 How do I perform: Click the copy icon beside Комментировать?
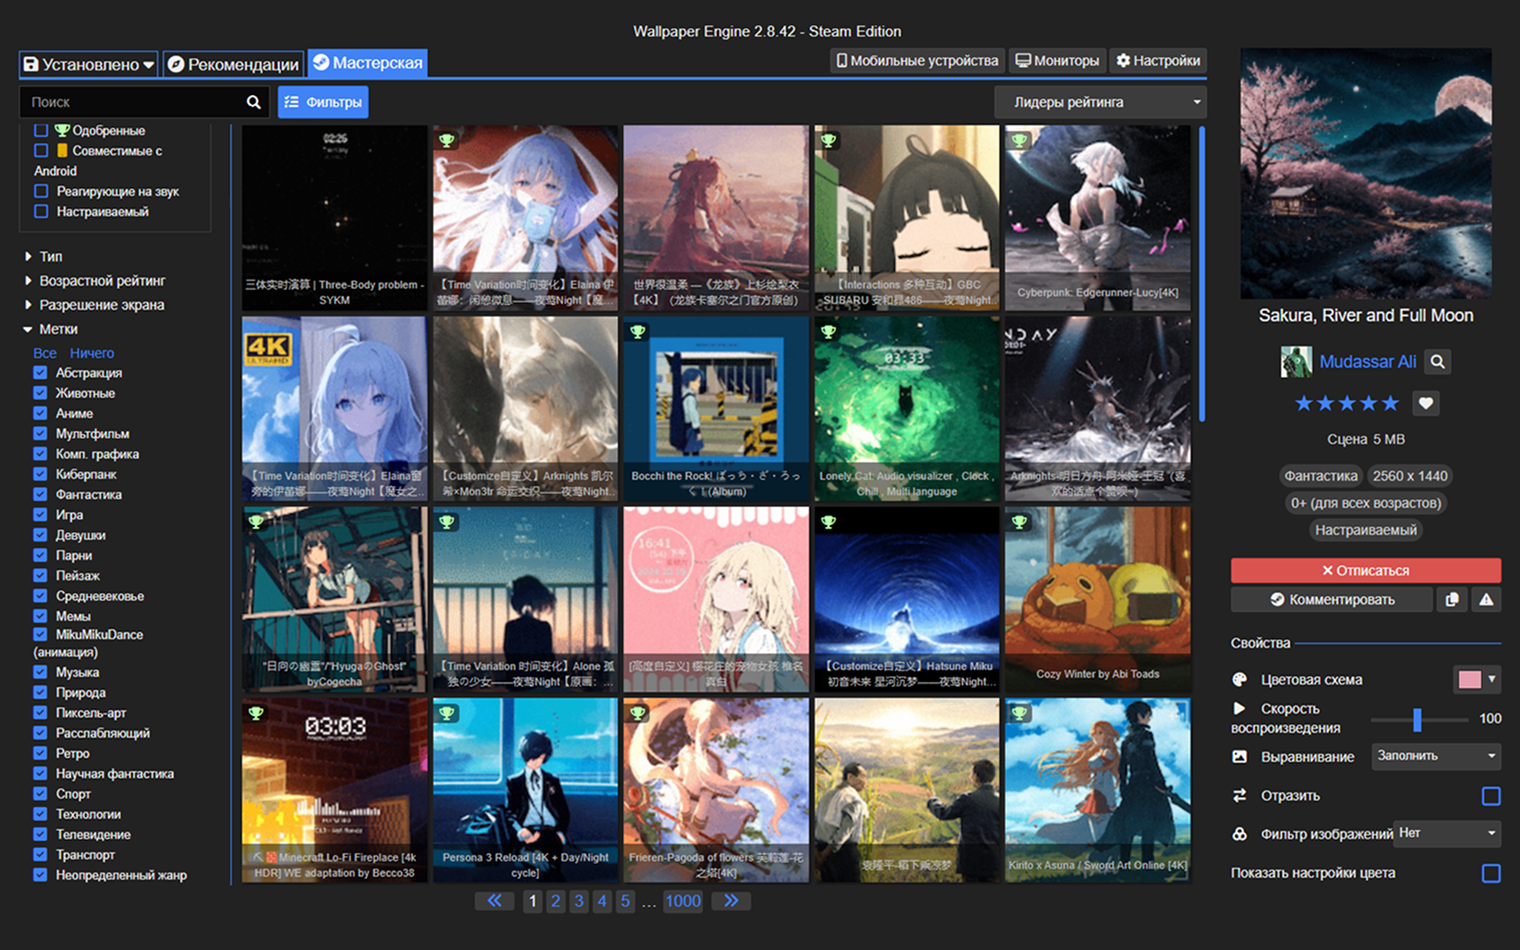(1452, 599)
